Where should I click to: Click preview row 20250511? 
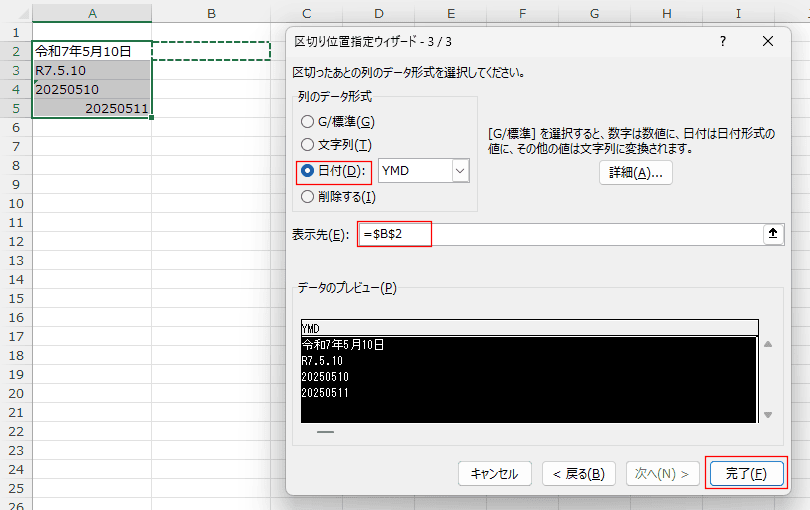coord(528,393)
